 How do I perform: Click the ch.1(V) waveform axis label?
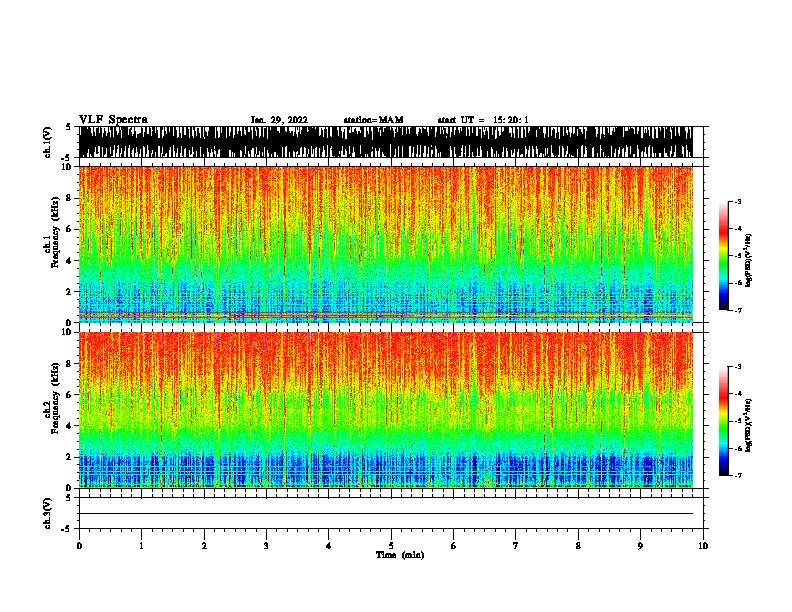[x=48, y=142]
